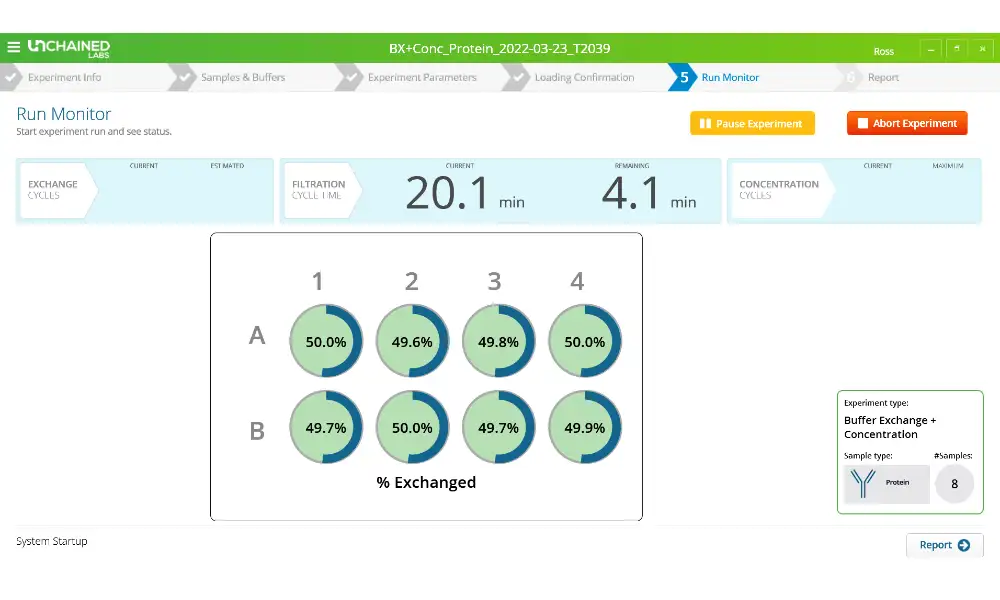
Task: Select well B2 progress circle
Action: pyautogui.click(x=412, y=427)
